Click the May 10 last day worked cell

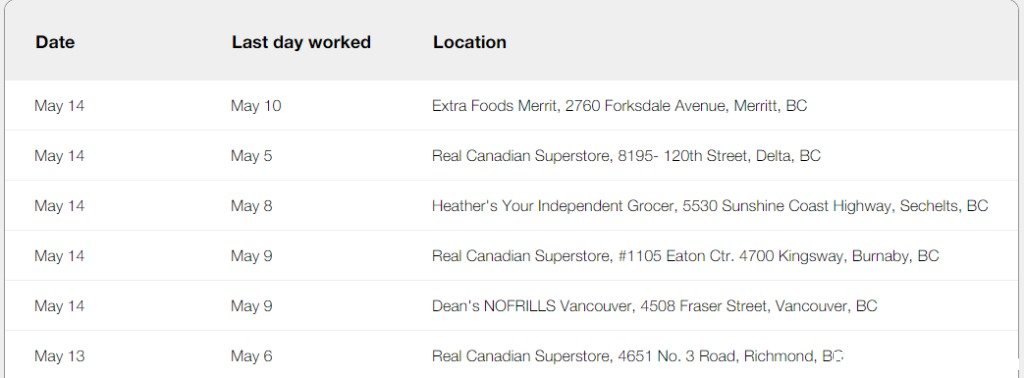point(256,106)
